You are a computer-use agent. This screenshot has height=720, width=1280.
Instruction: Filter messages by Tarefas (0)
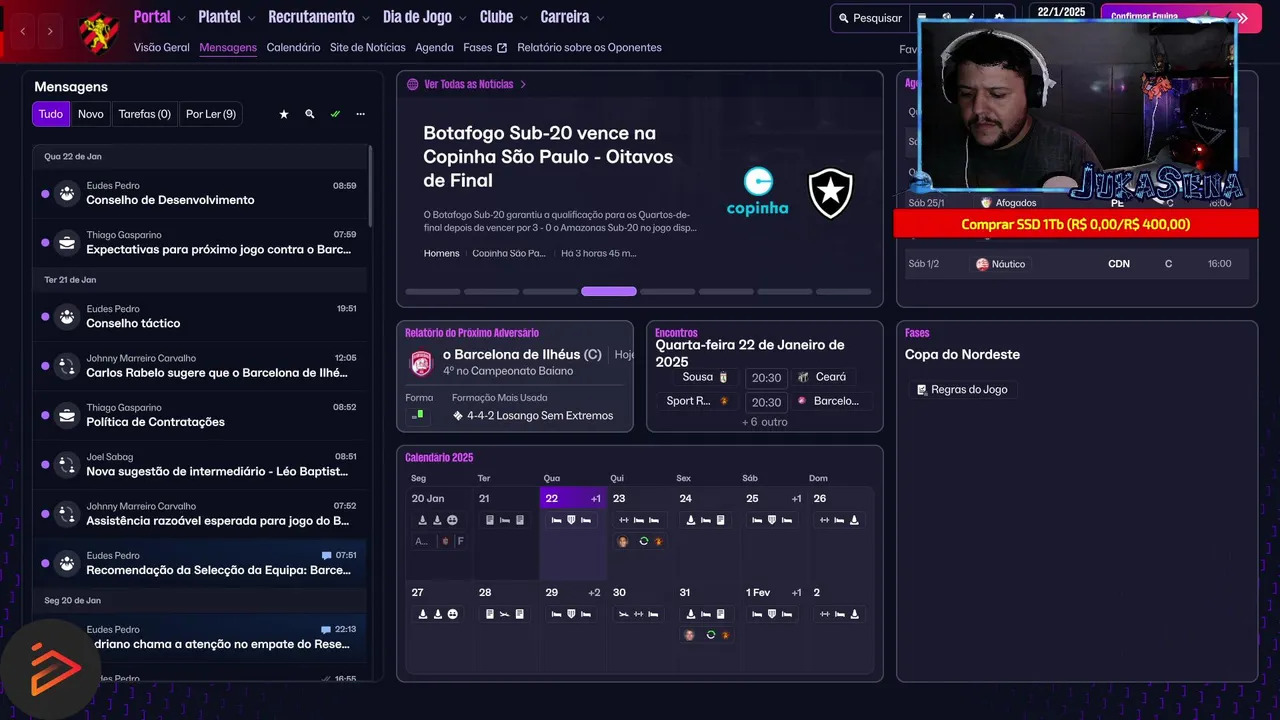pyautogui.click(x=145, y=114)
